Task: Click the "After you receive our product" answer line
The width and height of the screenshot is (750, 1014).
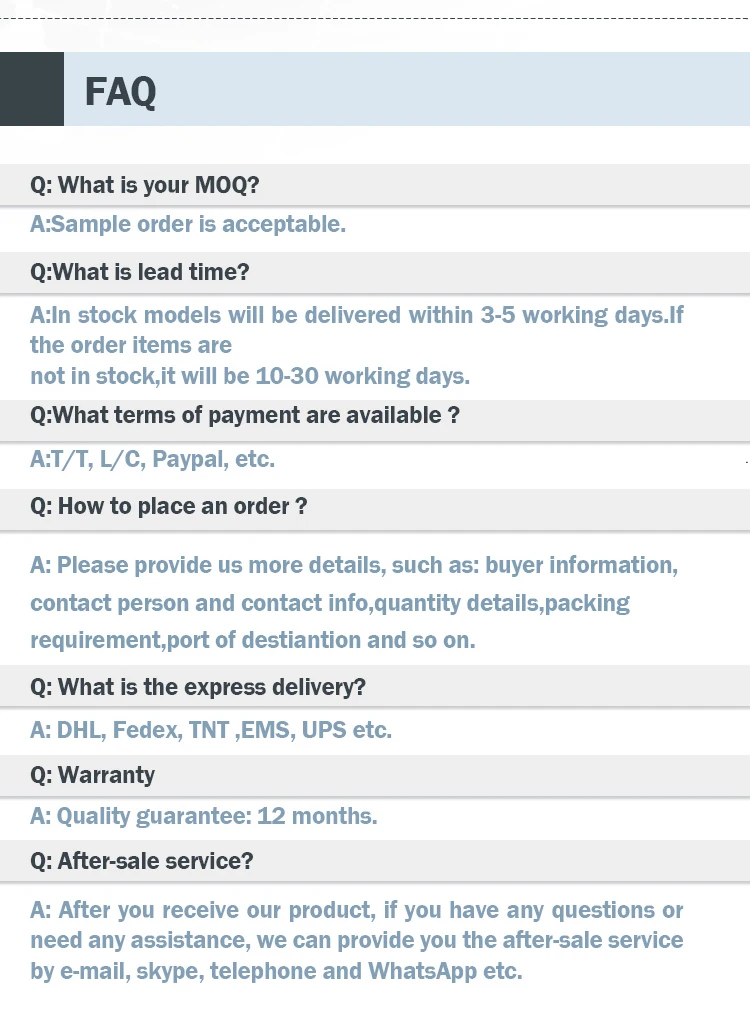Action: click(357, 910)
